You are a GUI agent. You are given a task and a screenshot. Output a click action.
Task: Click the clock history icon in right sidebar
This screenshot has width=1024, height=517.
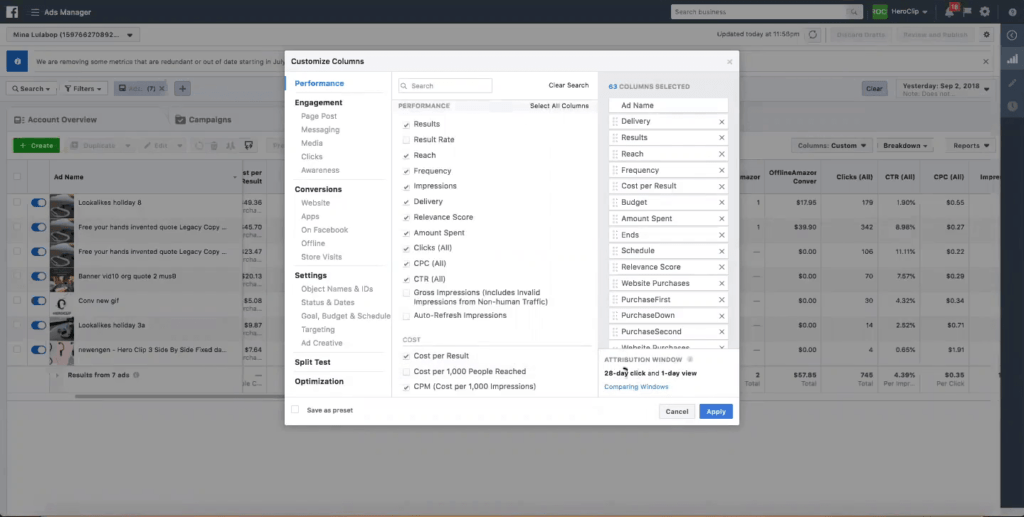click(x=1012, y=106)
